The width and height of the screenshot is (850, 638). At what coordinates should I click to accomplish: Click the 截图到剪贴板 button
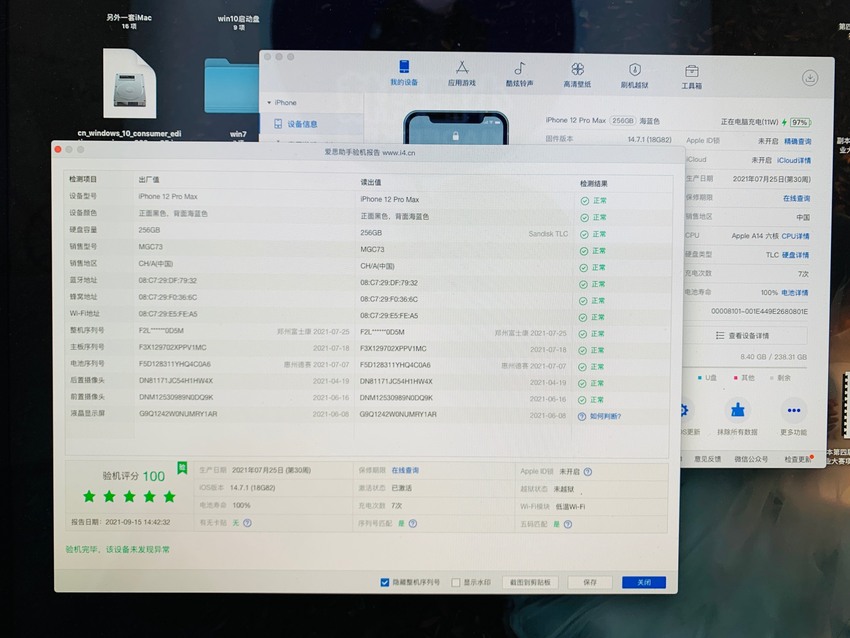point(530,583)
